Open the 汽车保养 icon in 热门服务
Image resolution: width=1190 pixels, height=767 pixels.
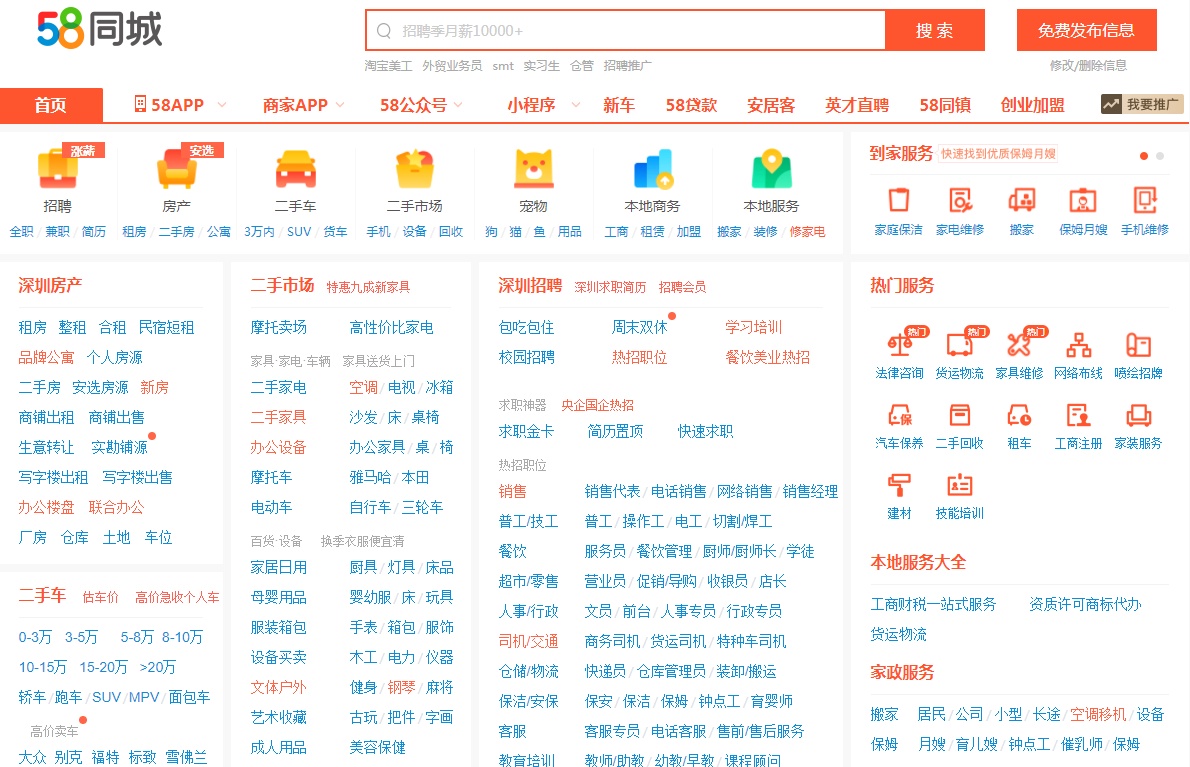pyautogui.click(x=900, y=415)
